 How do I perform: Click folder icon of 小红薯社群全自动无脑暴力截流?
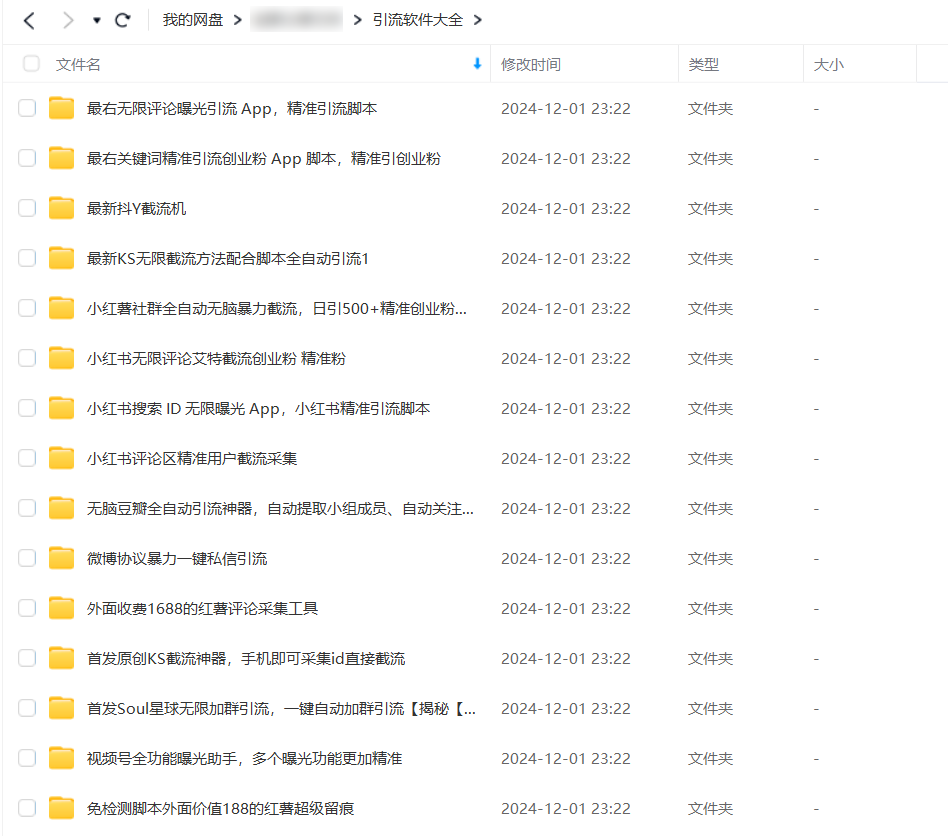pos(61,308)
